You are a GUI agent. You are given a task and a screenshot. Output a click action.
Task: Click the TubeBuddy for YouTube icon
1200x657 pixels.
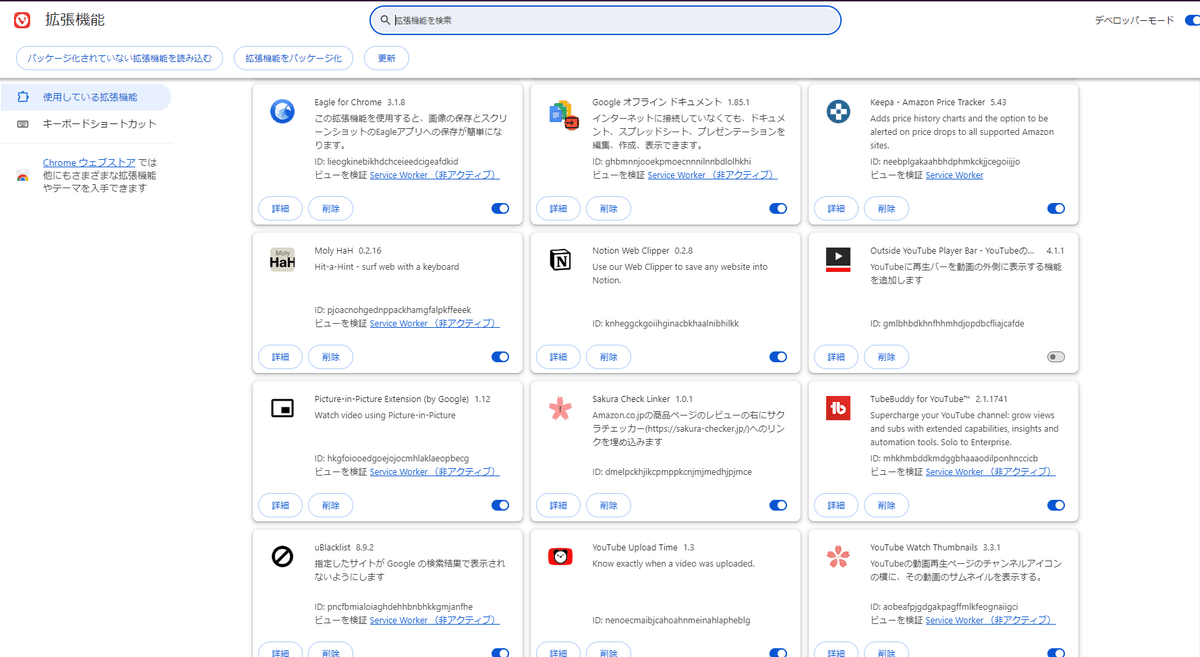click(837, 407)
